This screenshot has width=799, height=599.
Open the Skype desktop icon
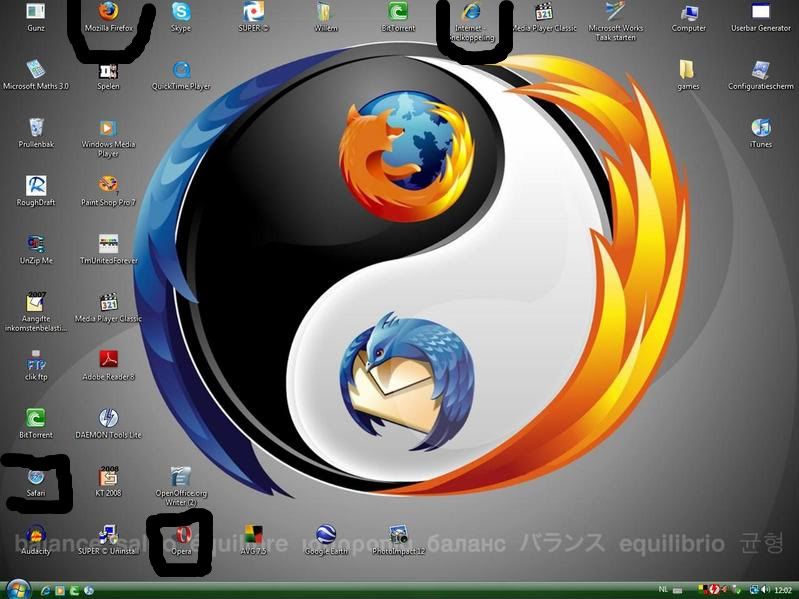[181, 17]
